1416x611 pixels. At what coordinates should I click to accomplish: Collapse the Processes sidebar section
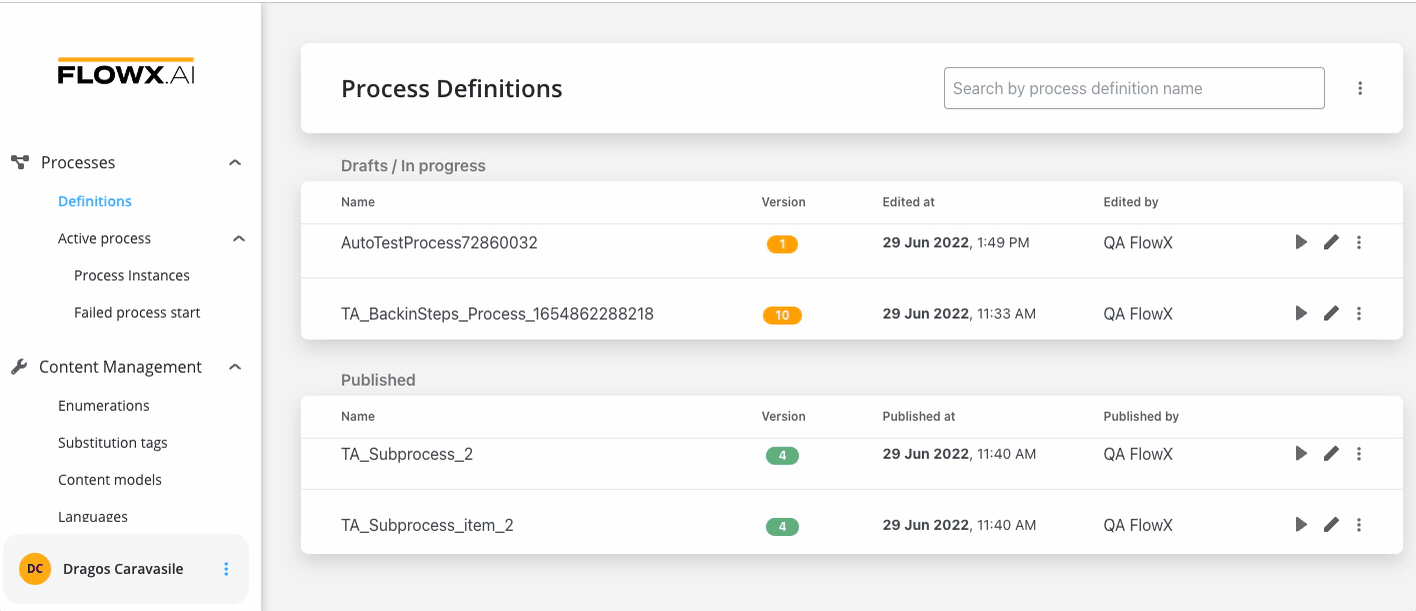tap(235, 162)
